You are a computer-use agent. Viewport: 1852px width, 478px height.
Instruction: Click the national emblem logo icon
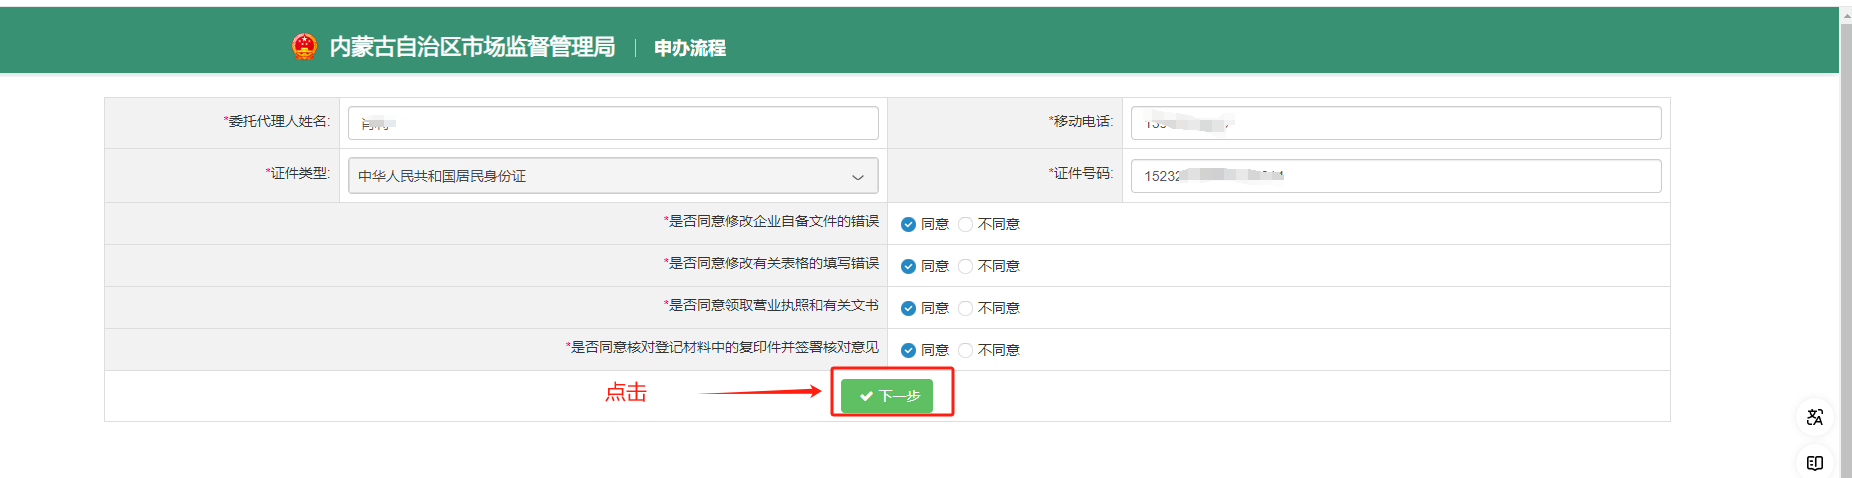[304, 46]
